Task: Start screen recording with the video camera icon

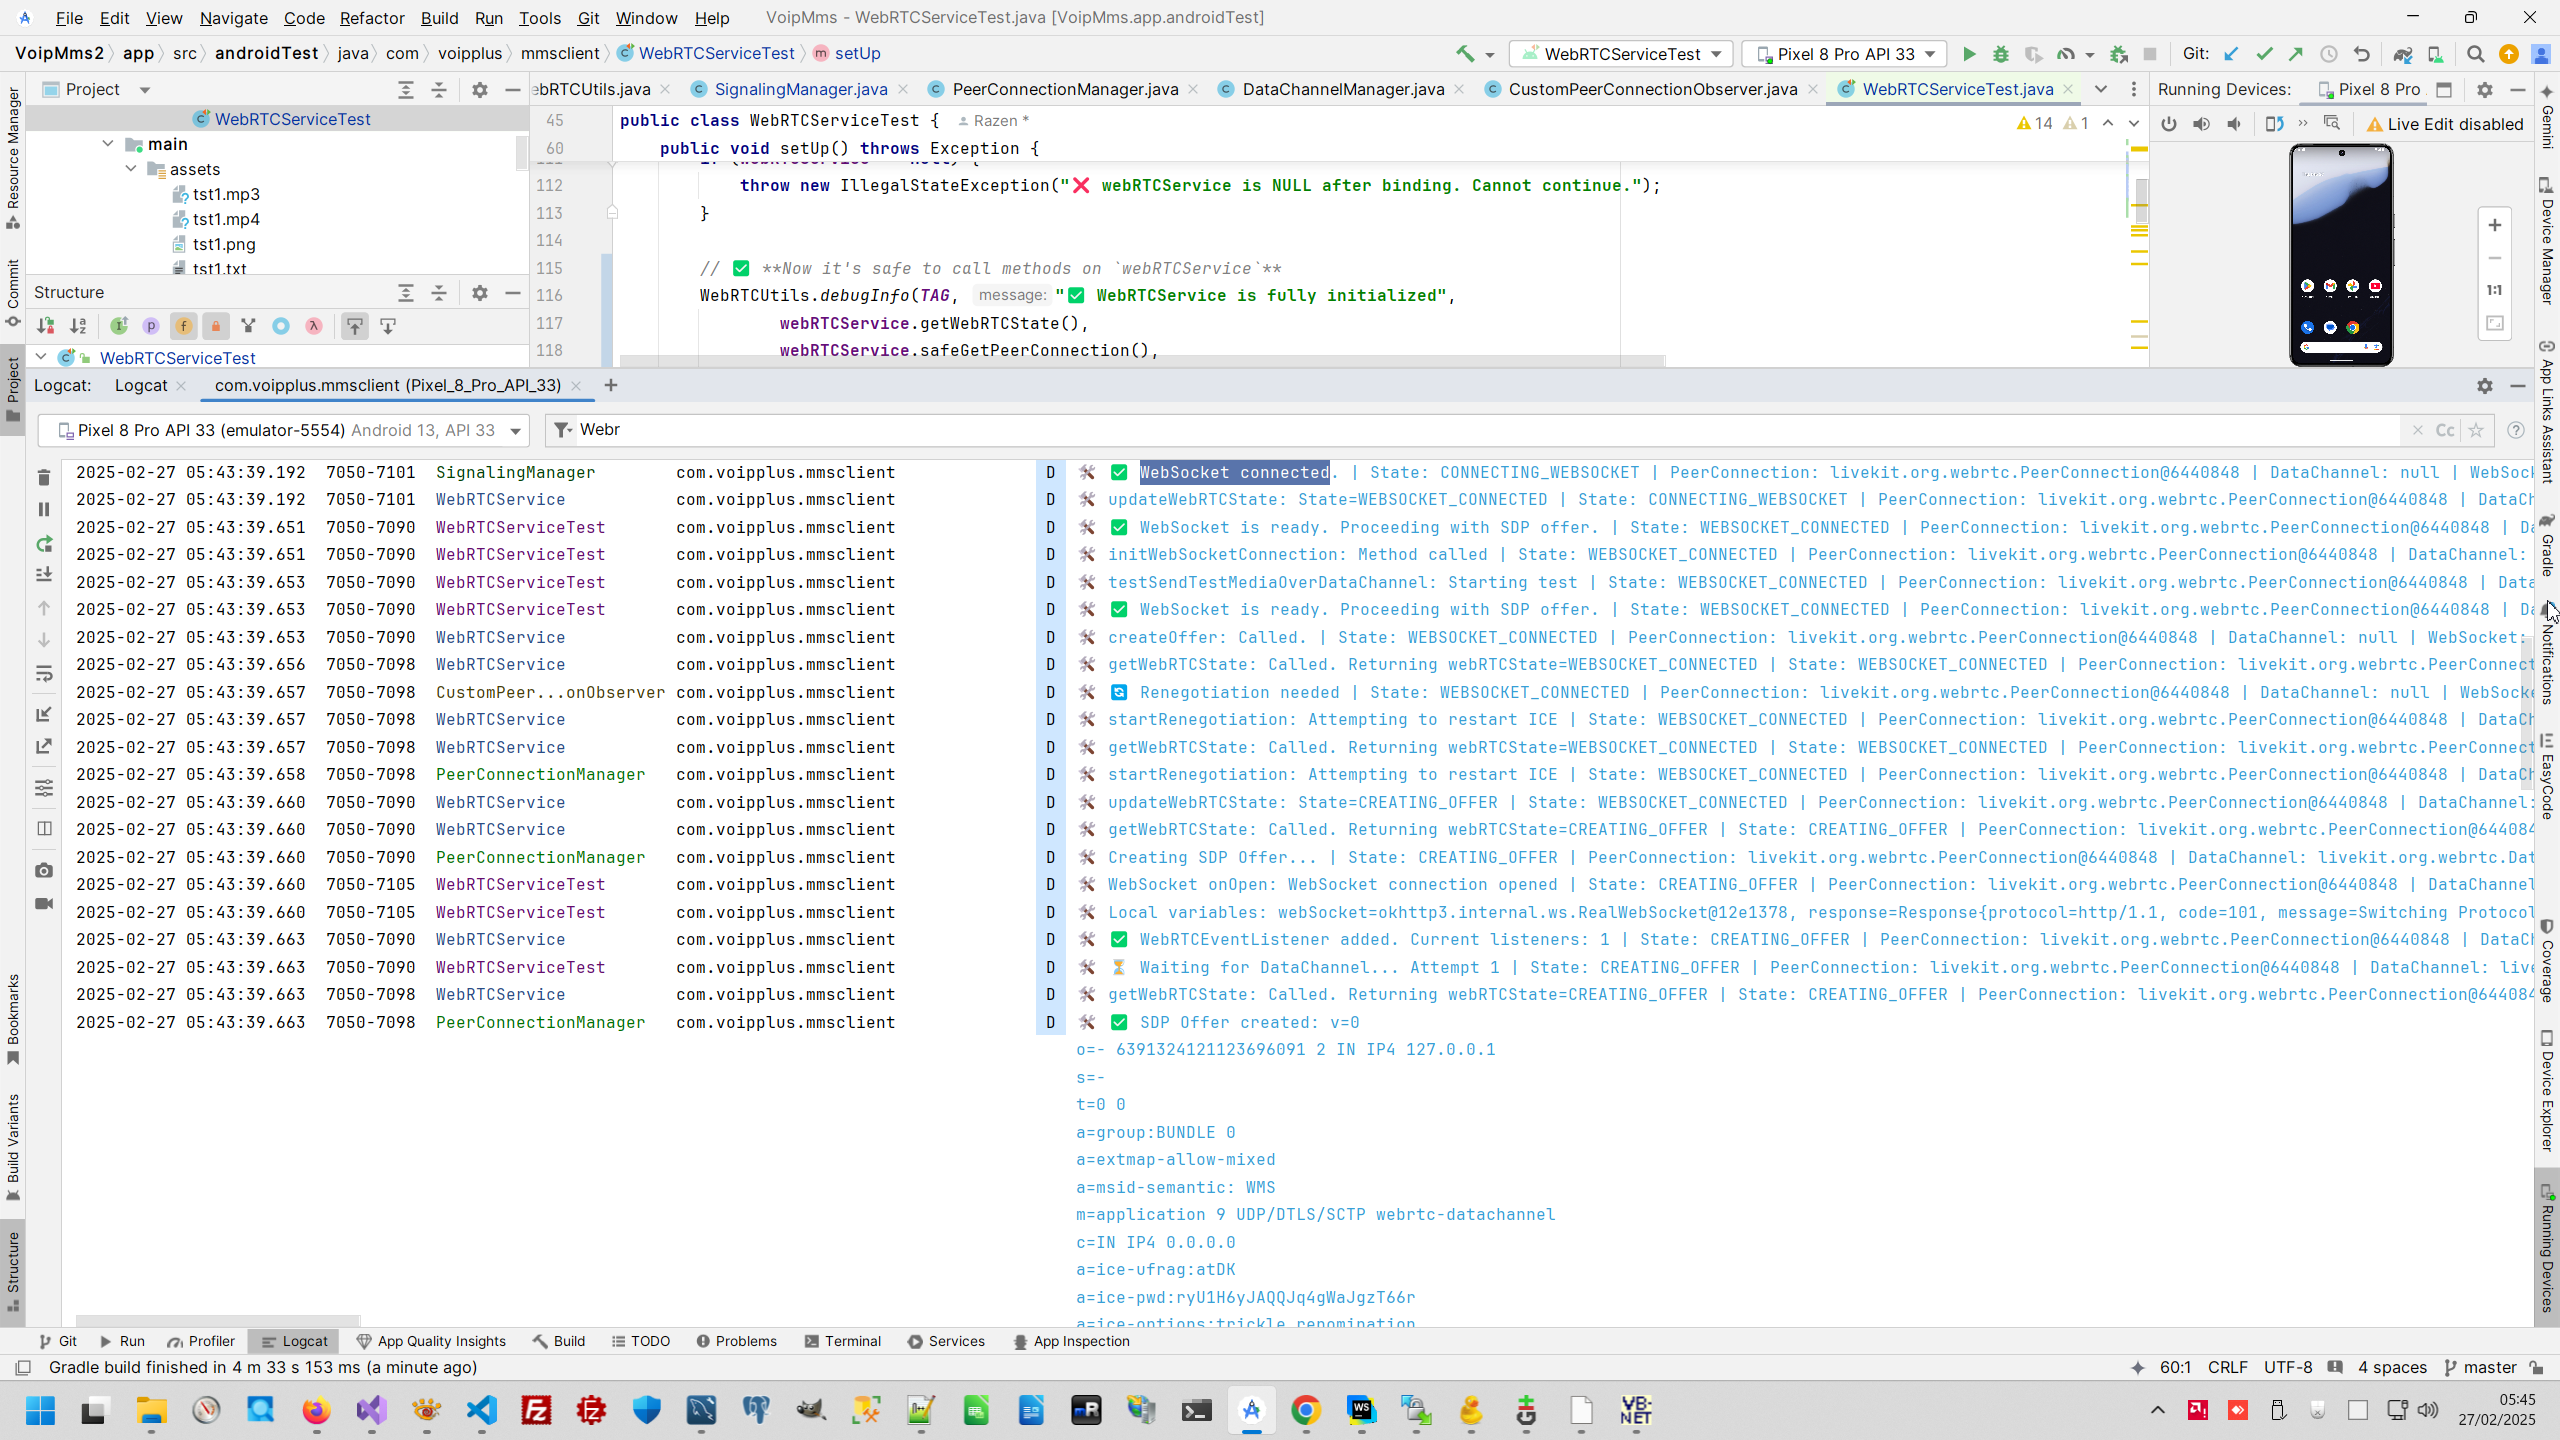Action: (44, 904)
